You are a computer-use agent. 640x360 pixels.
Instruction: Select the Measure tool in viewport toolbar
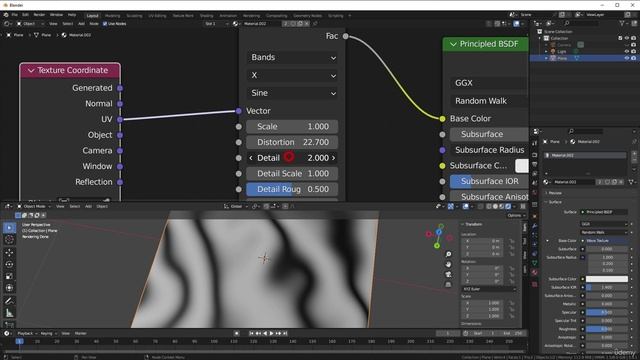(9, 313)
